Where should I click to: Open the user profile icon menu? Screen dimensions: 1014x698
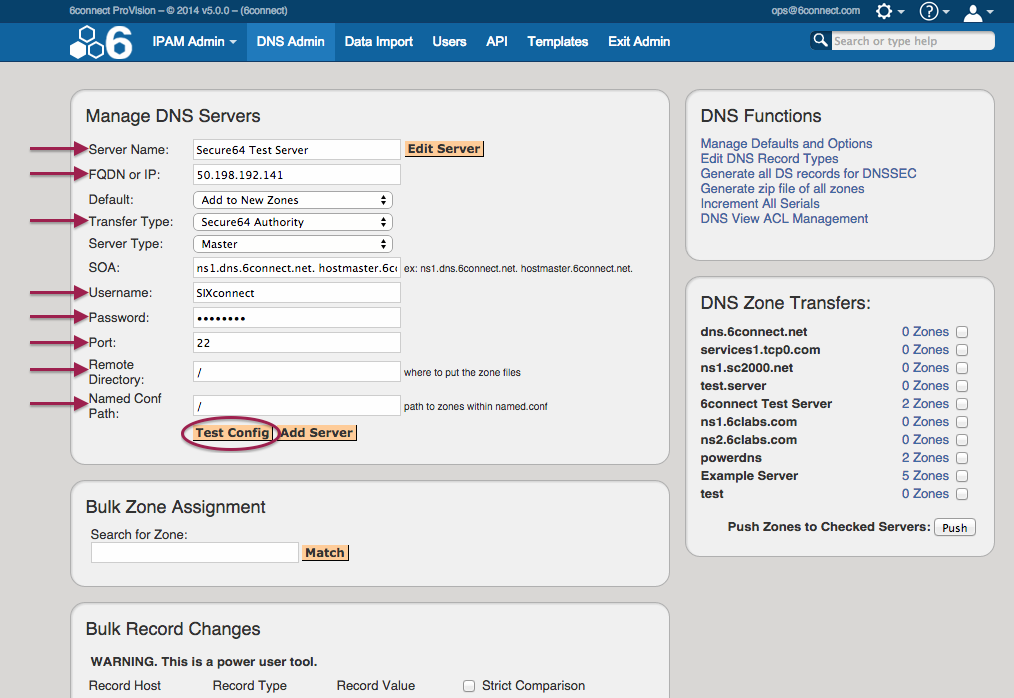click(x=972, y=12)
